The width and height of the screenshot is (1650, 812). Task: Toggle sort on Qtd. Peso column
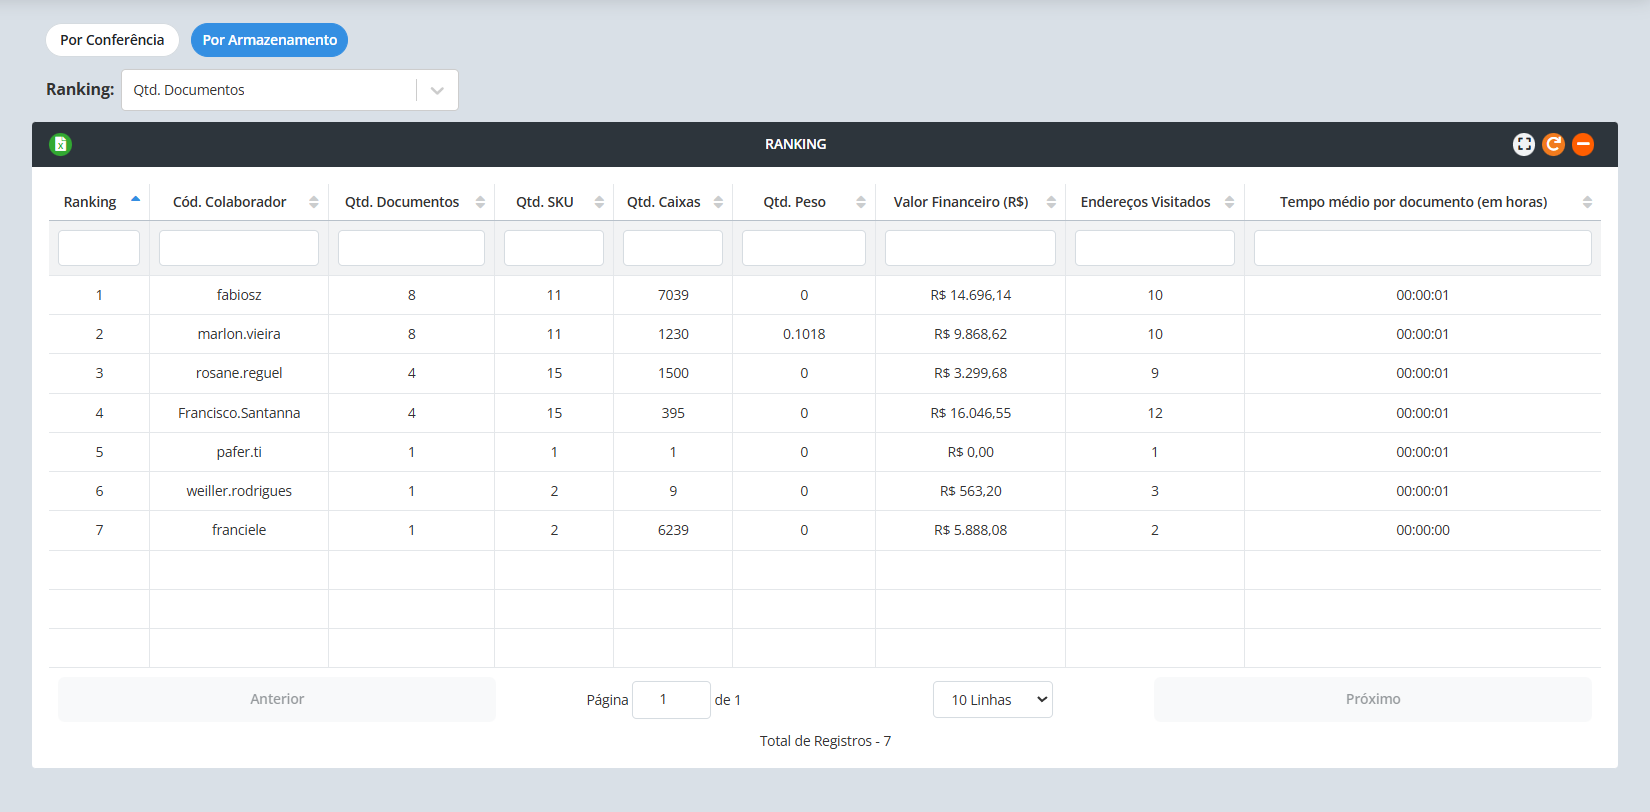coord(860,202)
